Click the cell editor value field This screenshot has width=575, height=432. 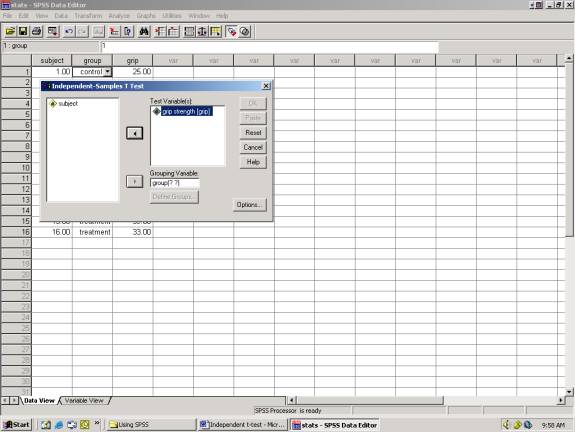click(x=269, y=46)
